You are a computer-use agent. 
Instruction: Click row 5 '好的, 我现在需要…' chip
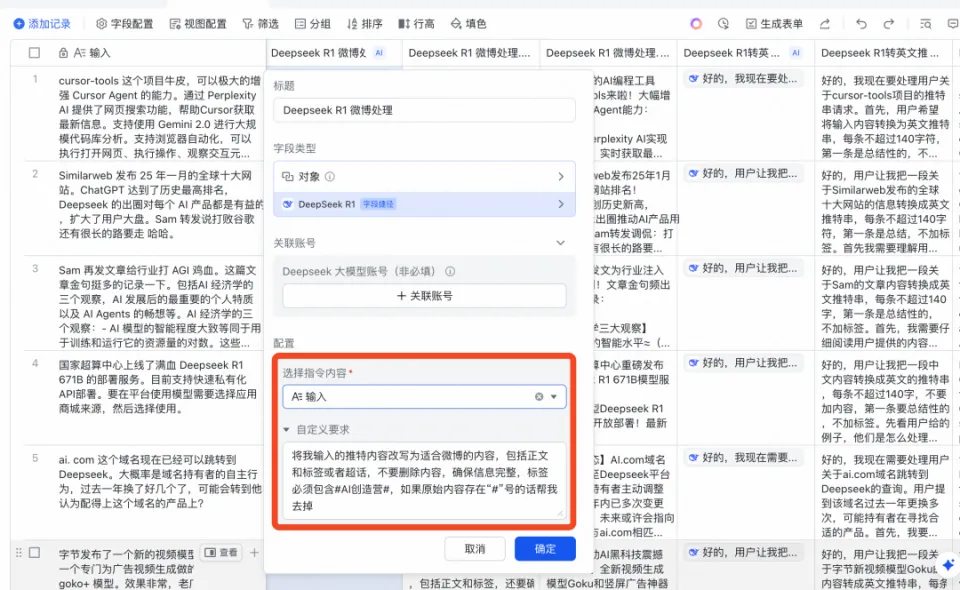(x=743, y=458)
